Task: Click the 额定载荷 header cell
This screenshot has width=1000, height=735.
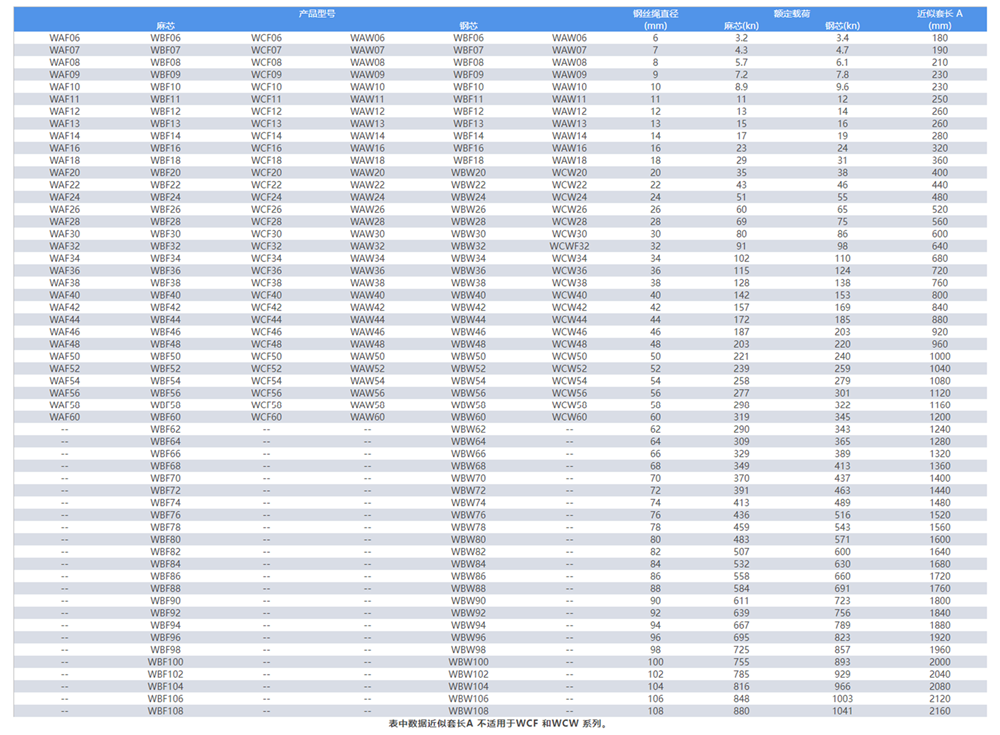Action: click(791, 13)
